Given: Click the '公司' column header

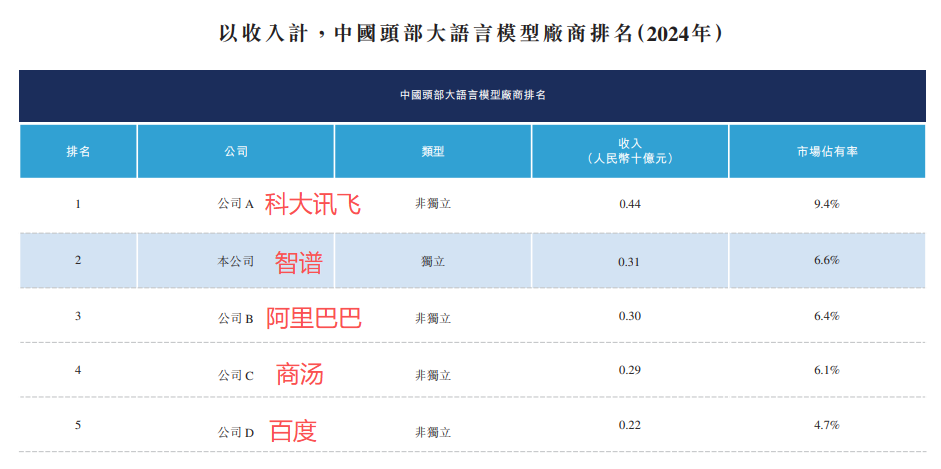Looking at the screenshot, I should point(236,152).
